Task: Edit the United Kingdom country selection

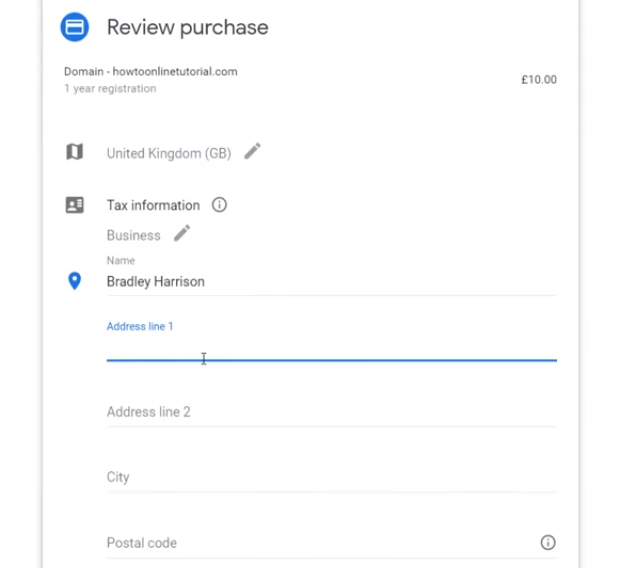Action: (252, 151)
